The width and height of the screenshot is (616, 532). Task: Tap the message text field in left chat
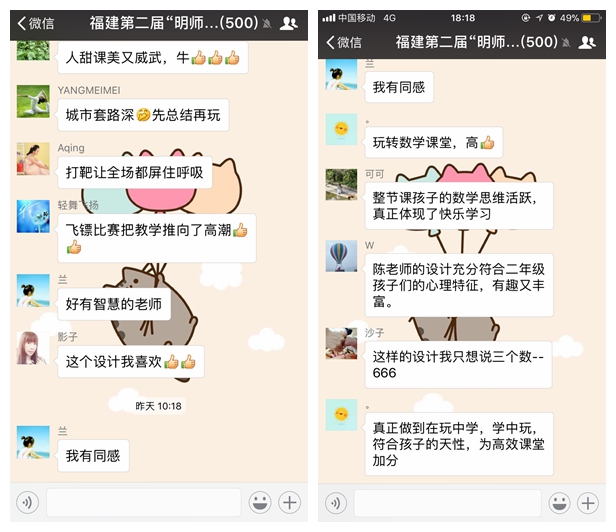click(x=144, y=502)
